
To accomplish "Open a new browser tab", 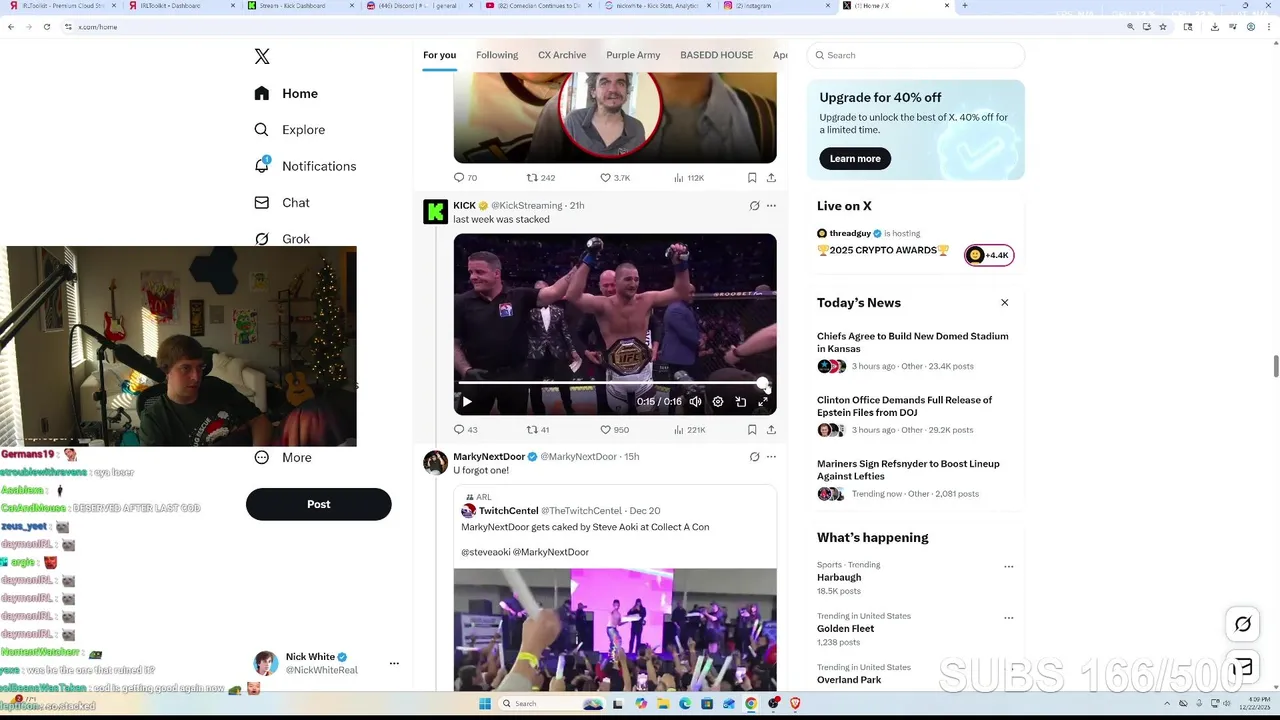I will (964, 6).
